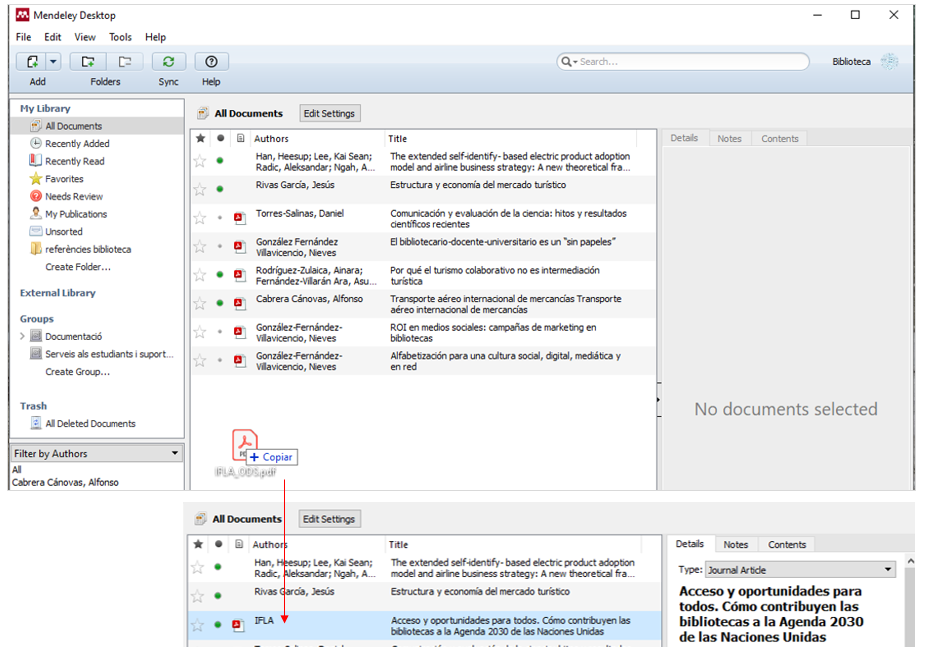
Task: Click the Sync toolbar icon
Action: [x=169, y=61]
